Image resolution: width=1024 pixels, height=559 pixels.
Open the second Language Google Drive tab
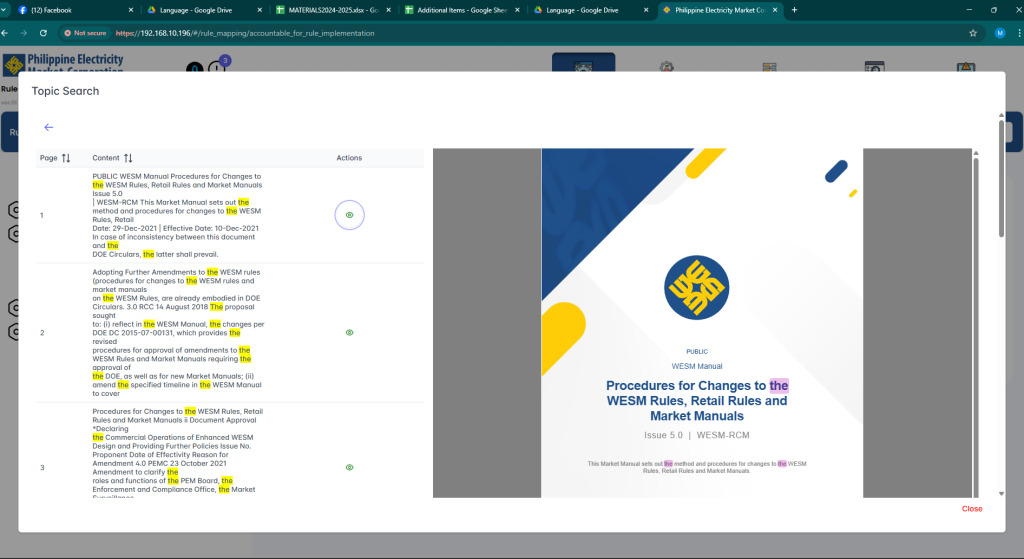(x=588, y=10)
